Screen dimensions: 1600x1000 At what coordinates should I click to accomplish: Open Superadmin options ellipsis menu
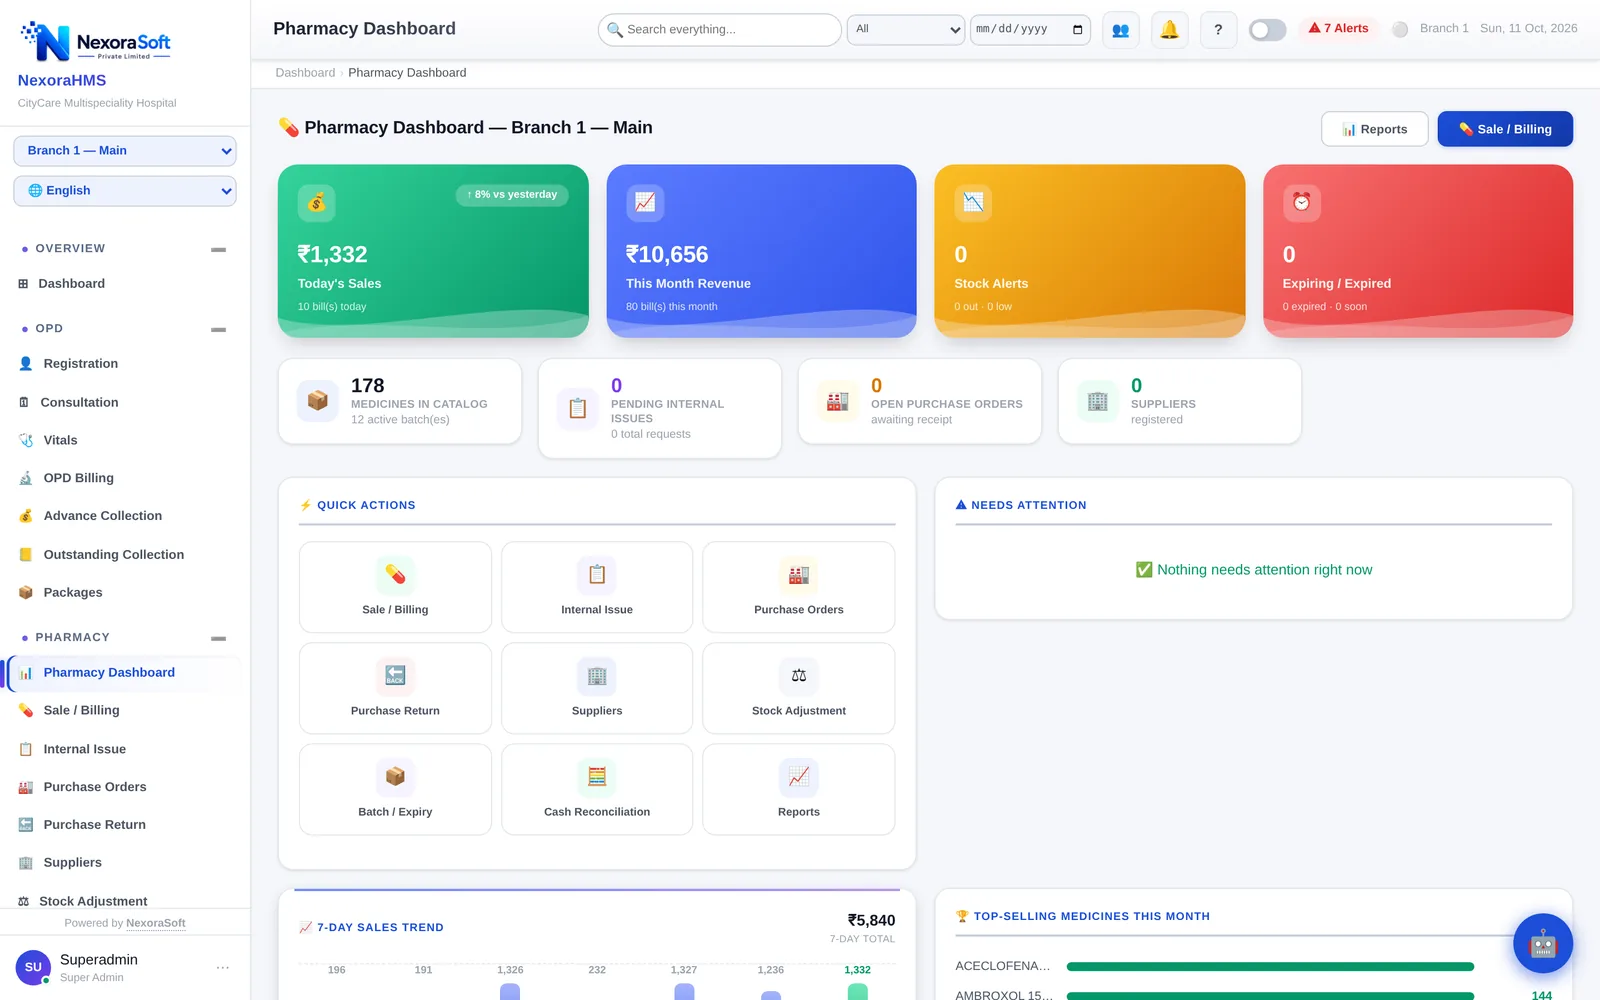tap(223, 968)
